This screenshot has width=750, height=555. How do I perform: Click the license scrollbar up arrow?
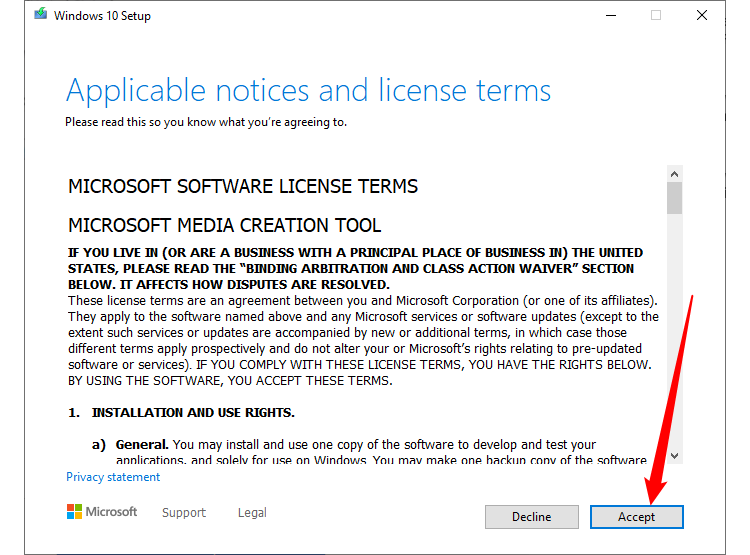[674, 174]
